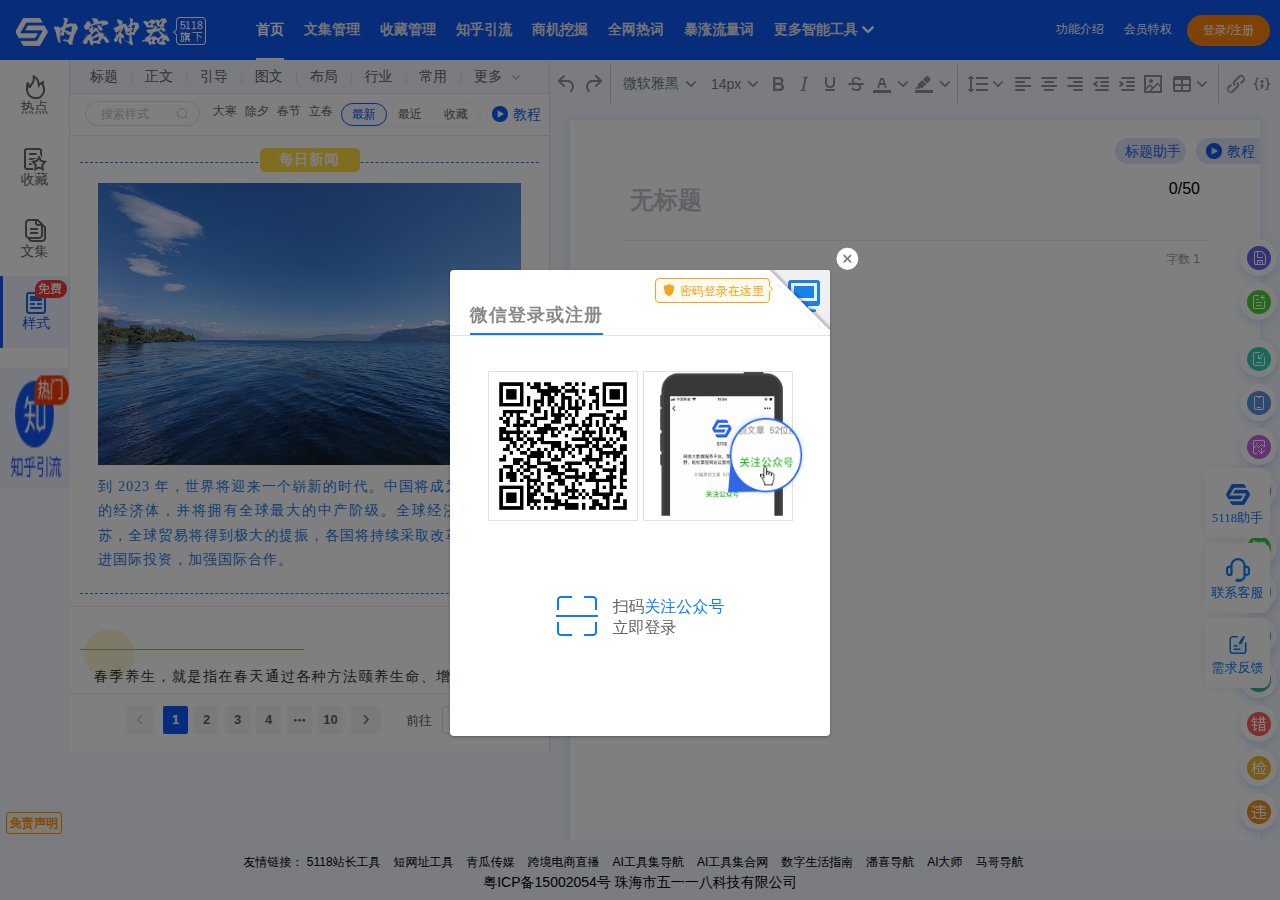The width and height of the screenshot is (1280, 900).
Task: Go to 知乎引流 in top navigation
Action: [484, 30]
